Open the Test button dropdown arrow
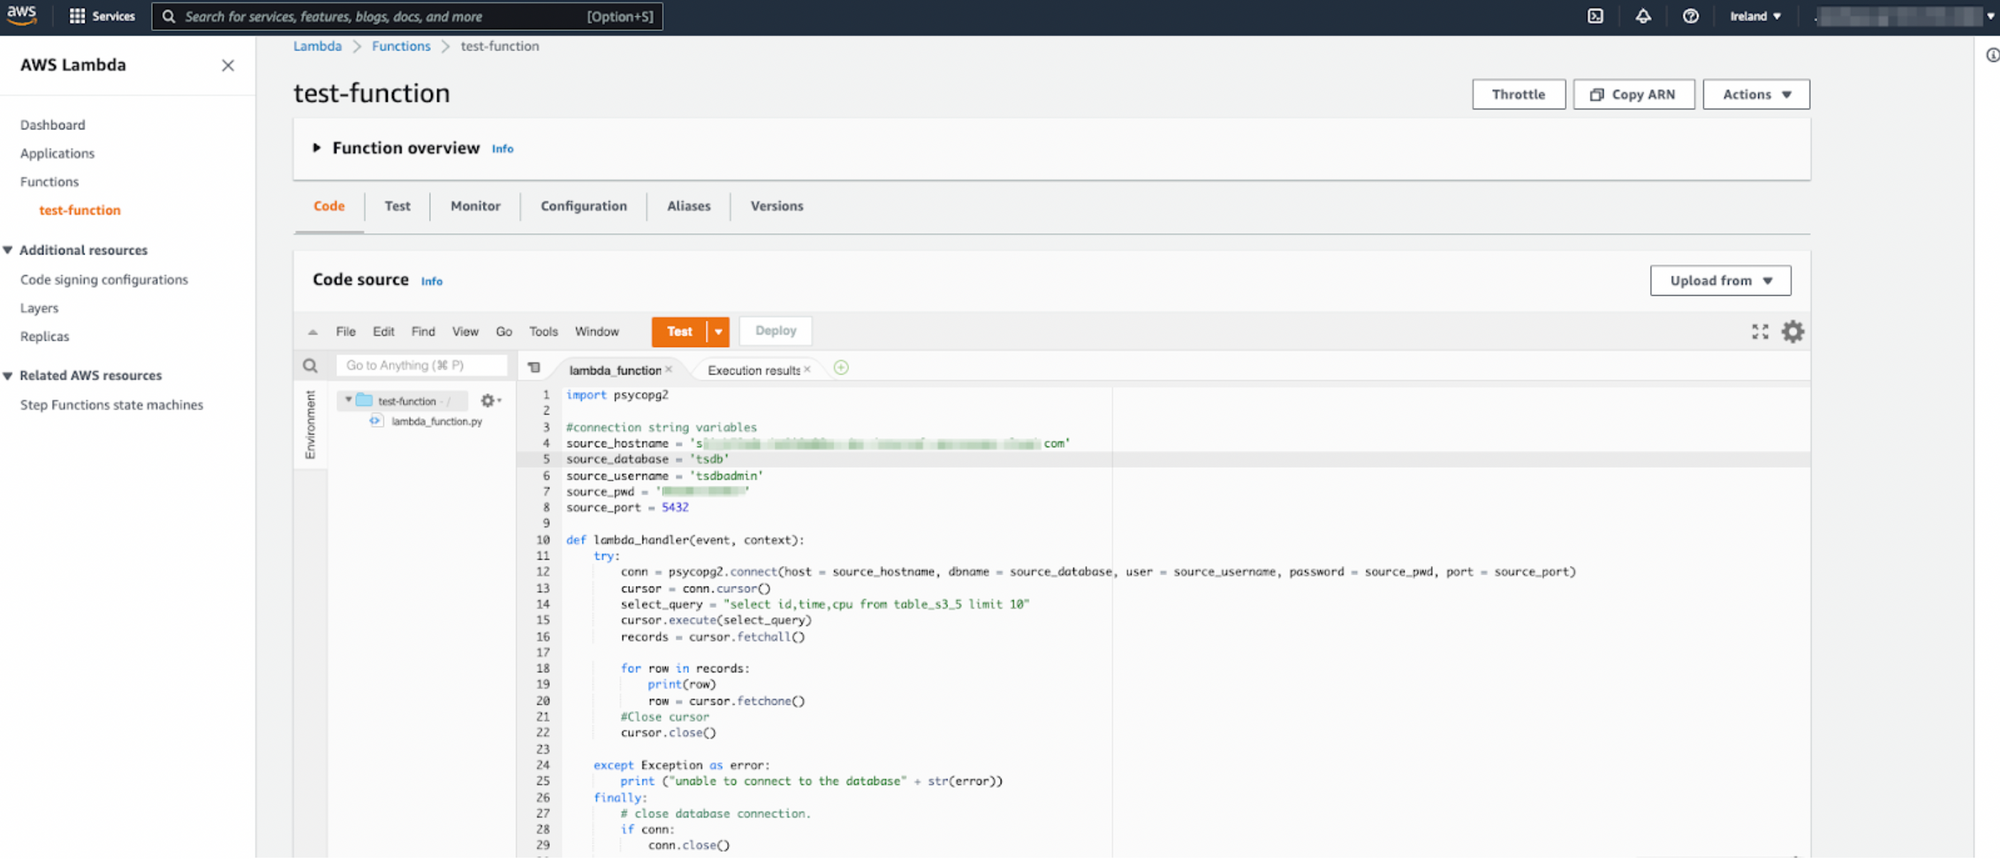The image size is (2000, 859). tap(718, 332)
